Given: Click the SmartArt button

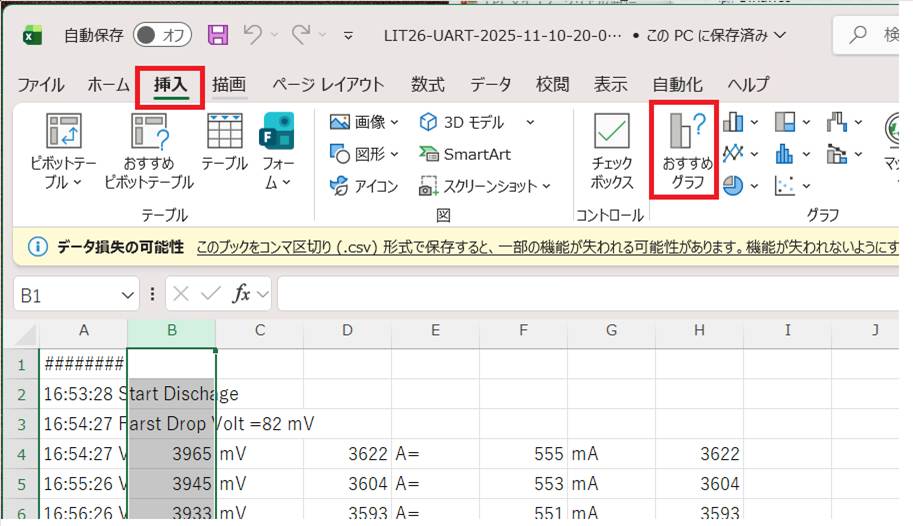Looking at the screenshot, I should coord(465,154).
